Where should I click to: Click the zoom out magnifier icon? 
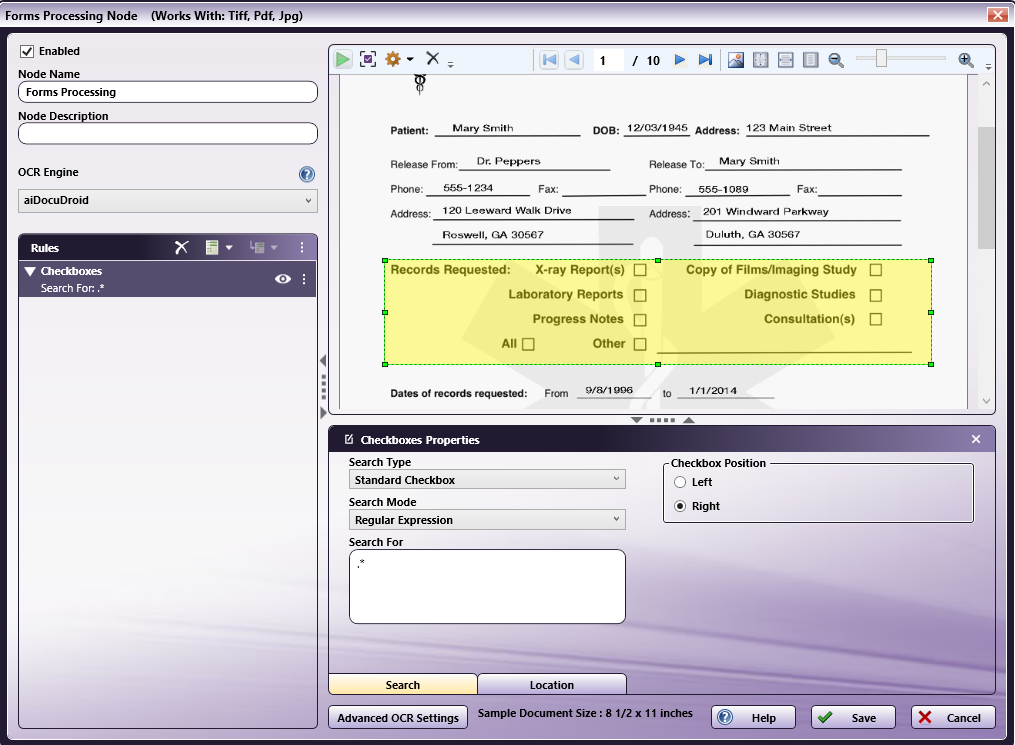[836, 60]
